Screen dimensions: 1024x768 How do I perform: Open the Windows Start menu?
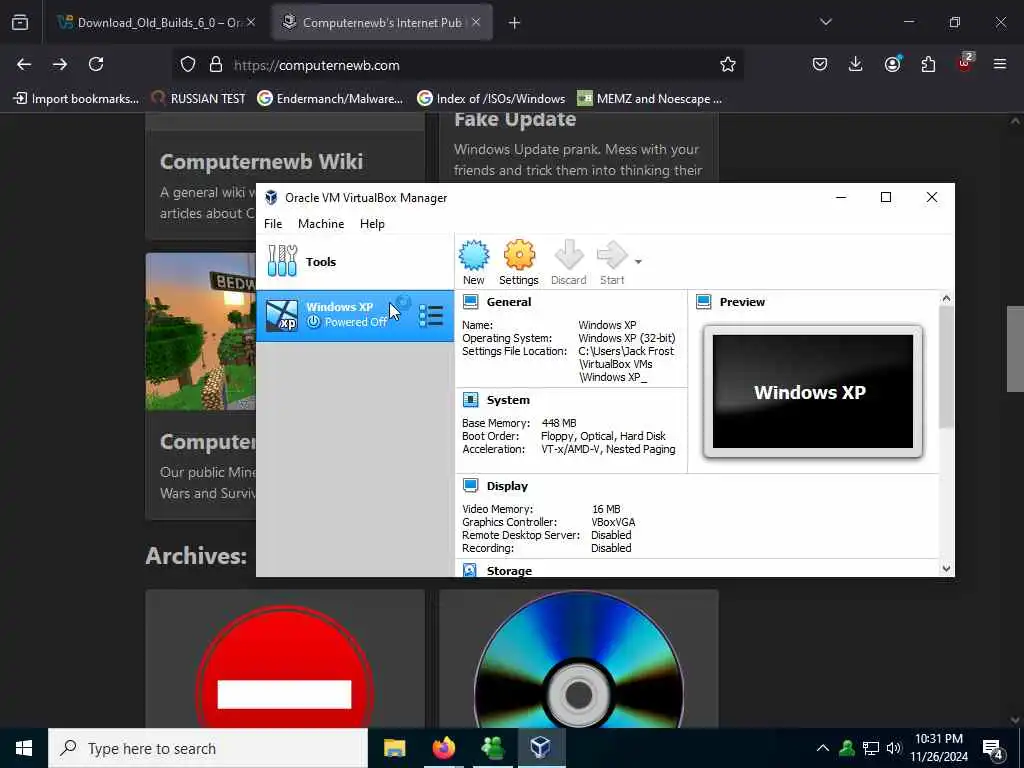pos(24,748)
